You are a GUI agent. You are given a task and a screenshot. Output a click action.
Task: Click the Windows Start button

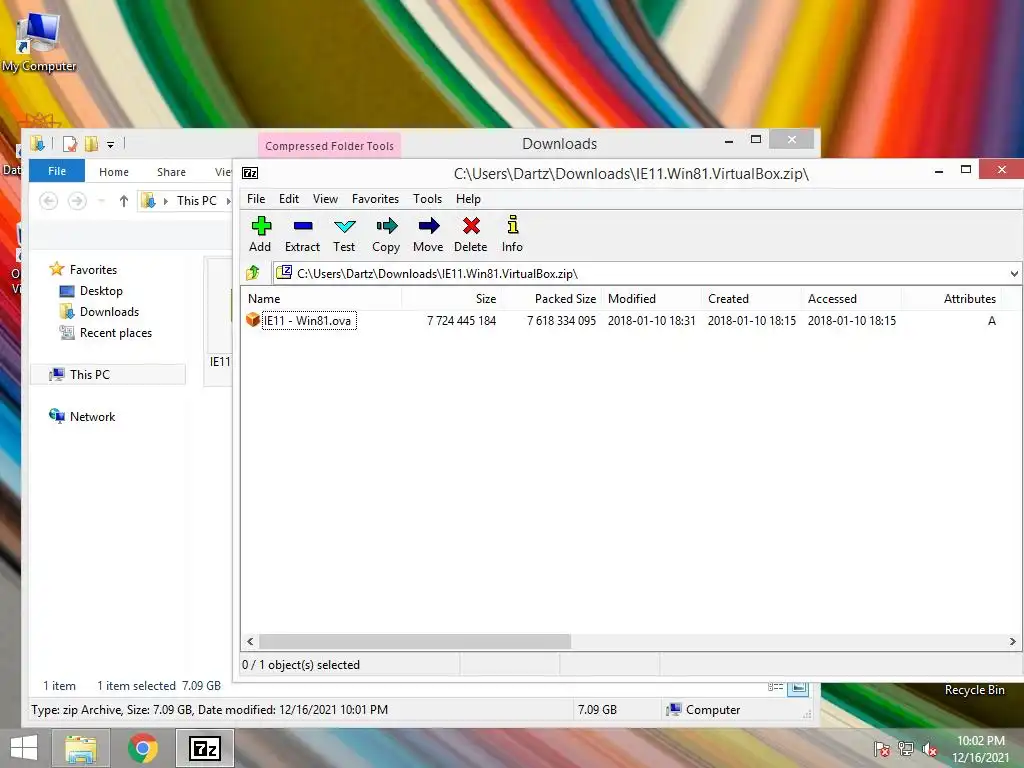24,748
